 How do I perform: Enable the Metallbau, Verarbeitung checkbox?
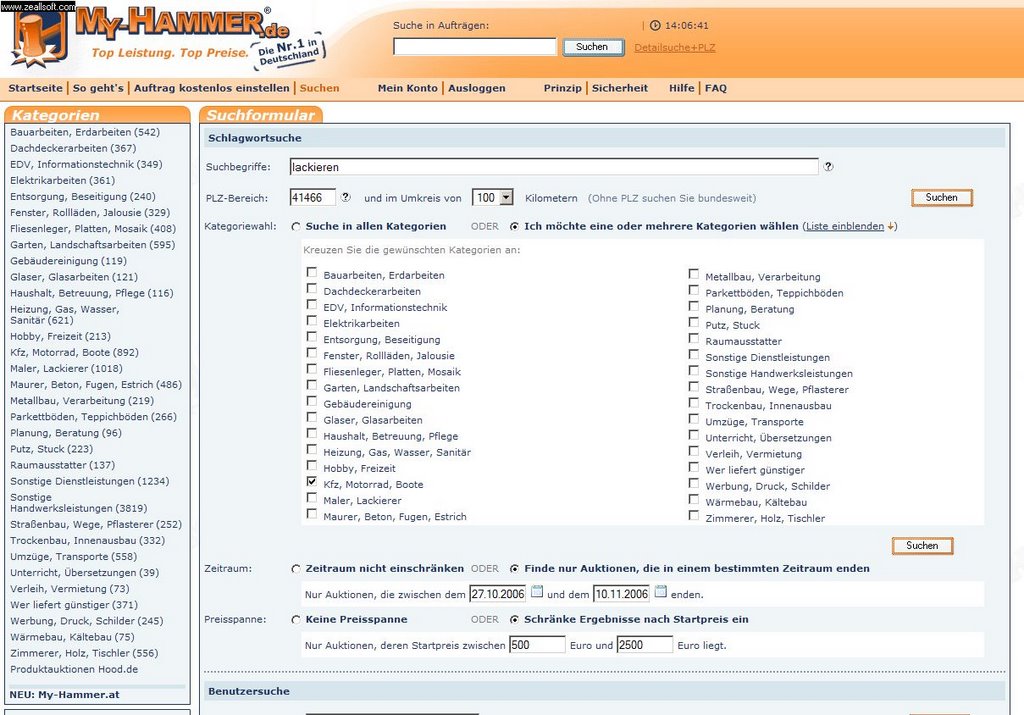coord(694,274)
